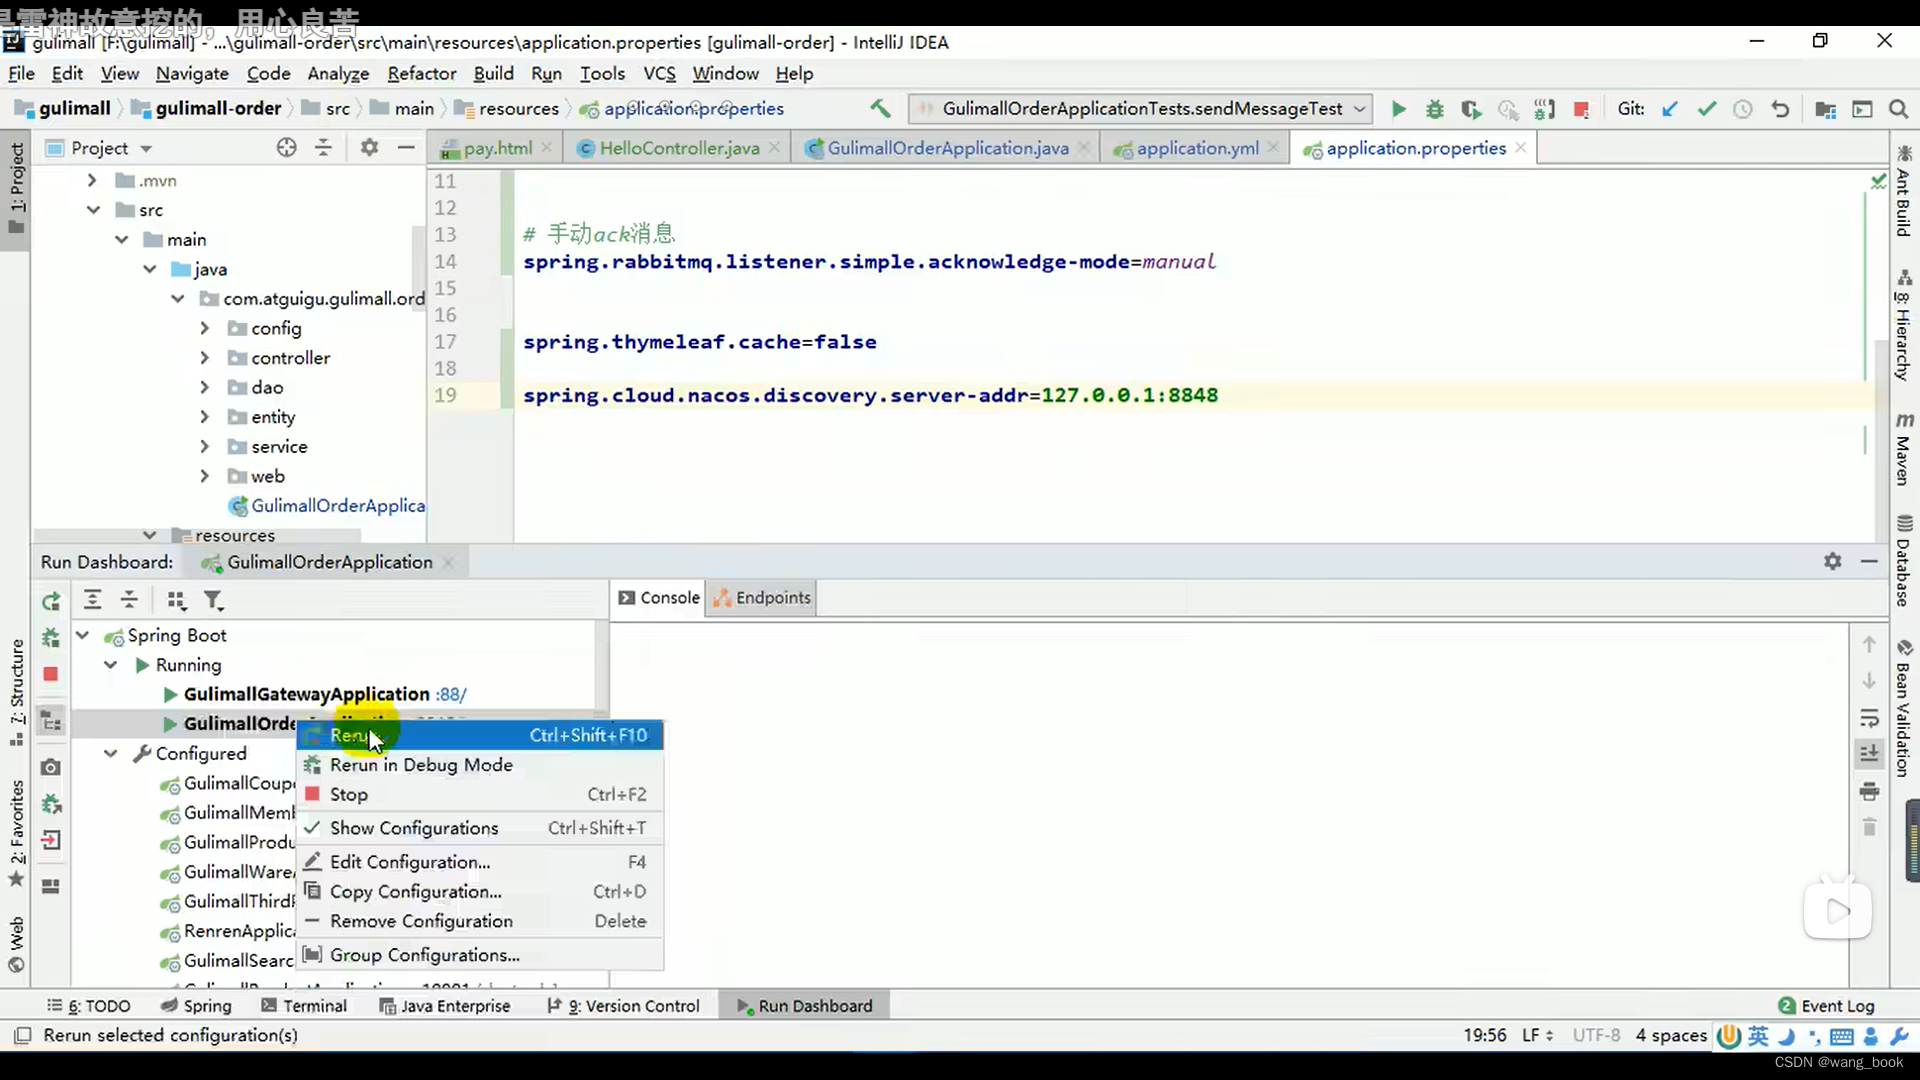Click Edit Configuration from context menu
Screen dimensions: 1920x1080
click(x=409, y=861)
